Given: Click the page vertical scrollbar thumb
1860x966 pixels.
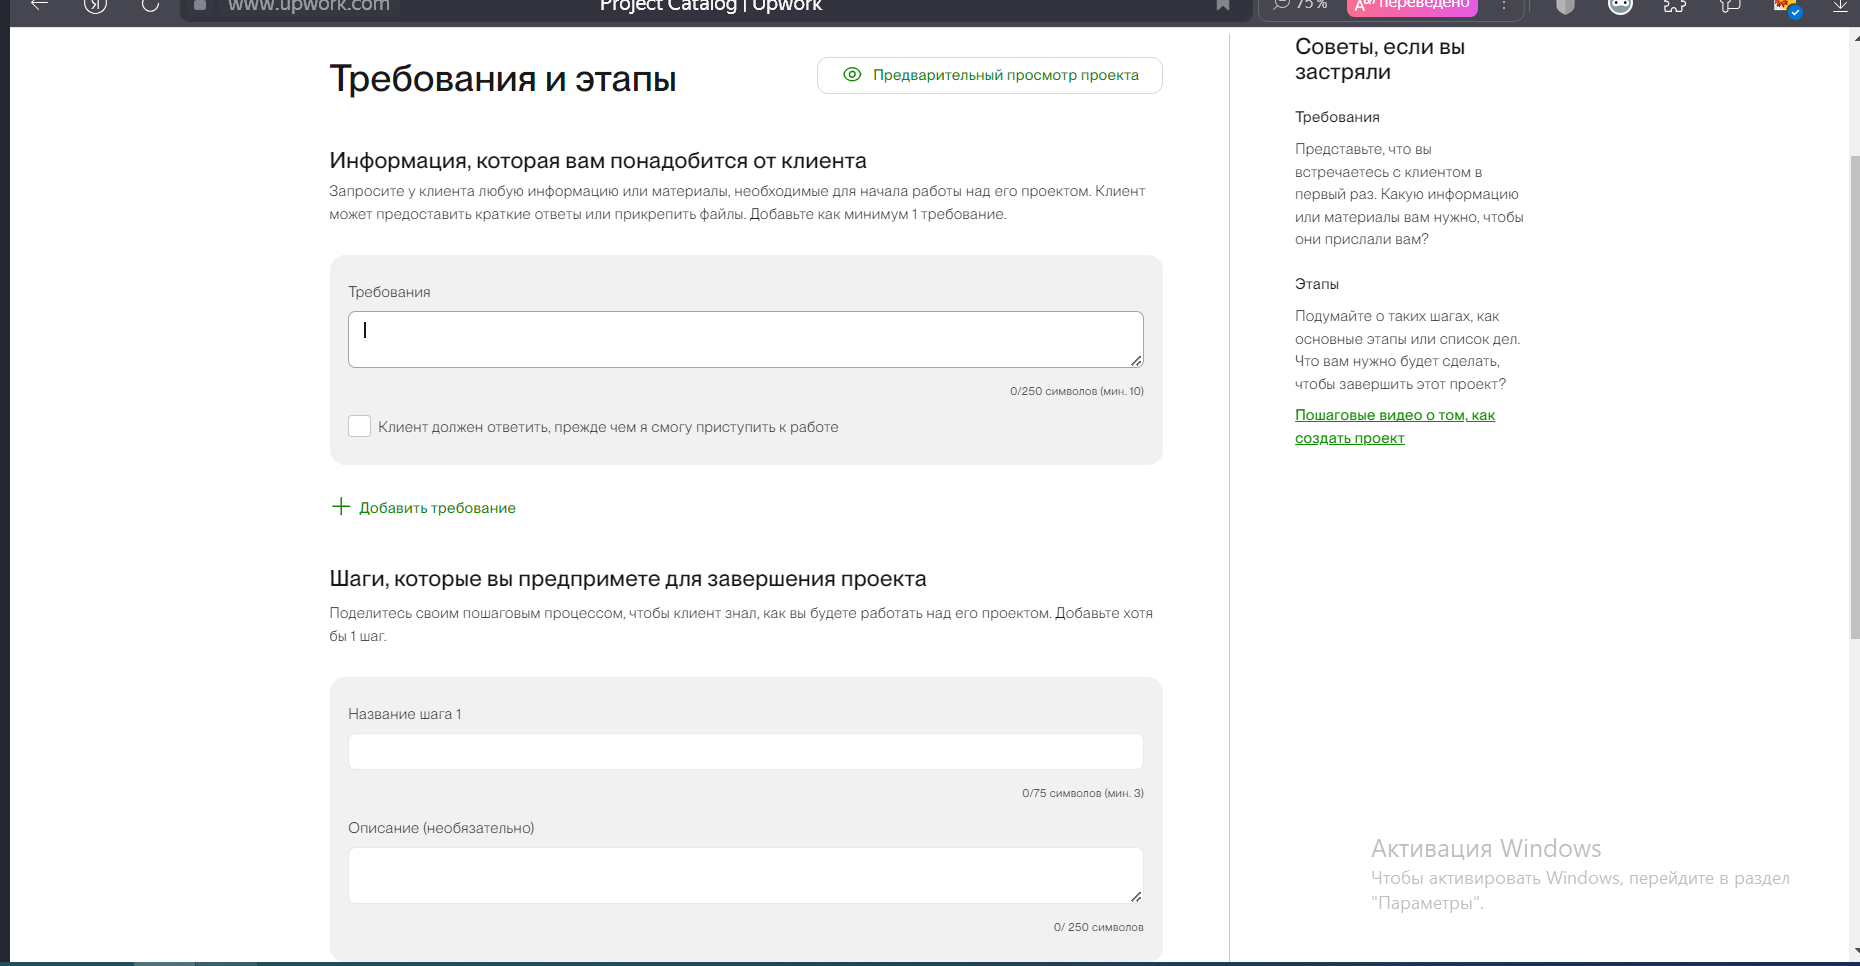Looking at the screenshot, I should coord(1855,398).
